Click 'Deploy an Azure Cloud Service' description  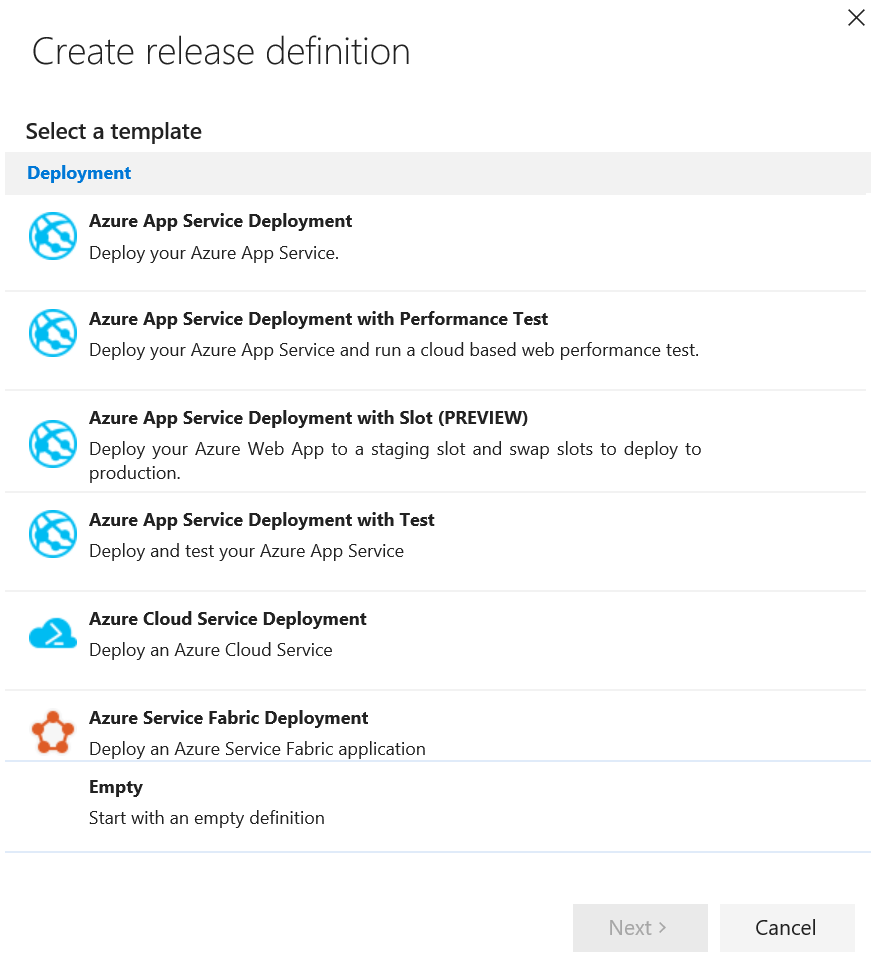coord(210,649)
